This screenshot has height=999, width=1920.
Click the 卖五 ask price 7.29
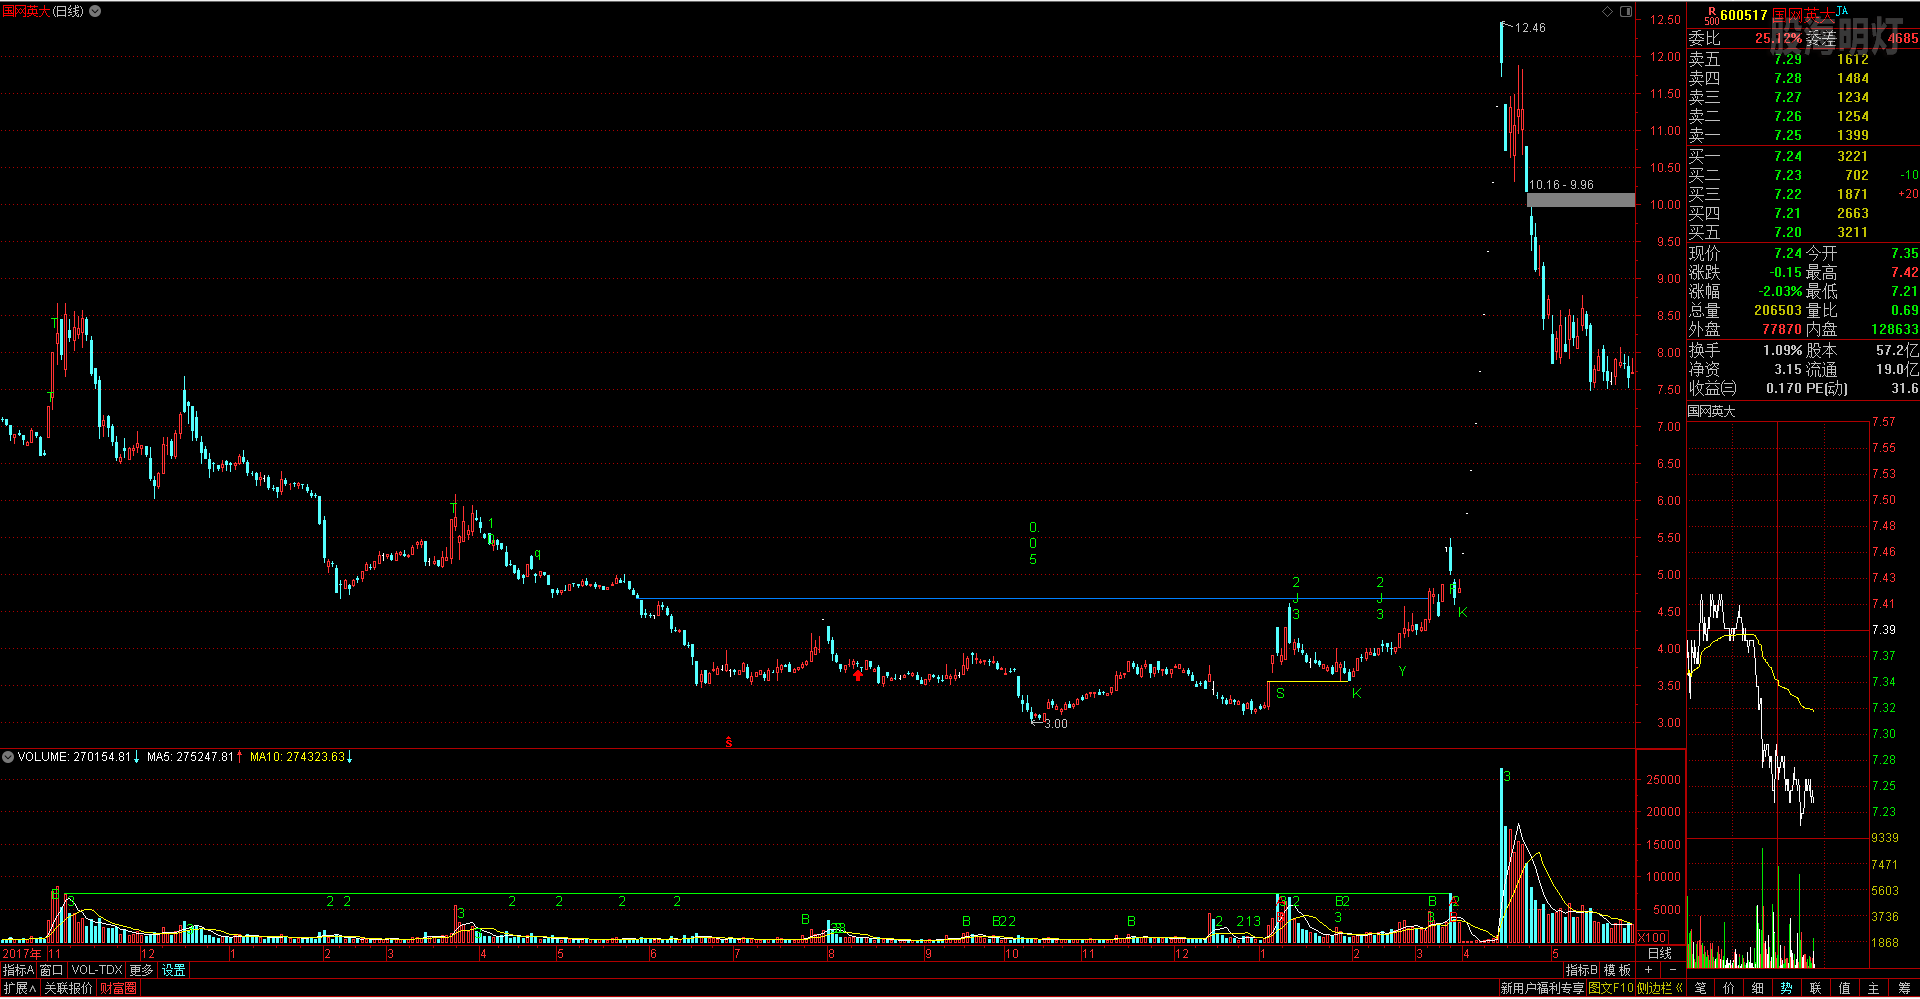click(1788, 59)
